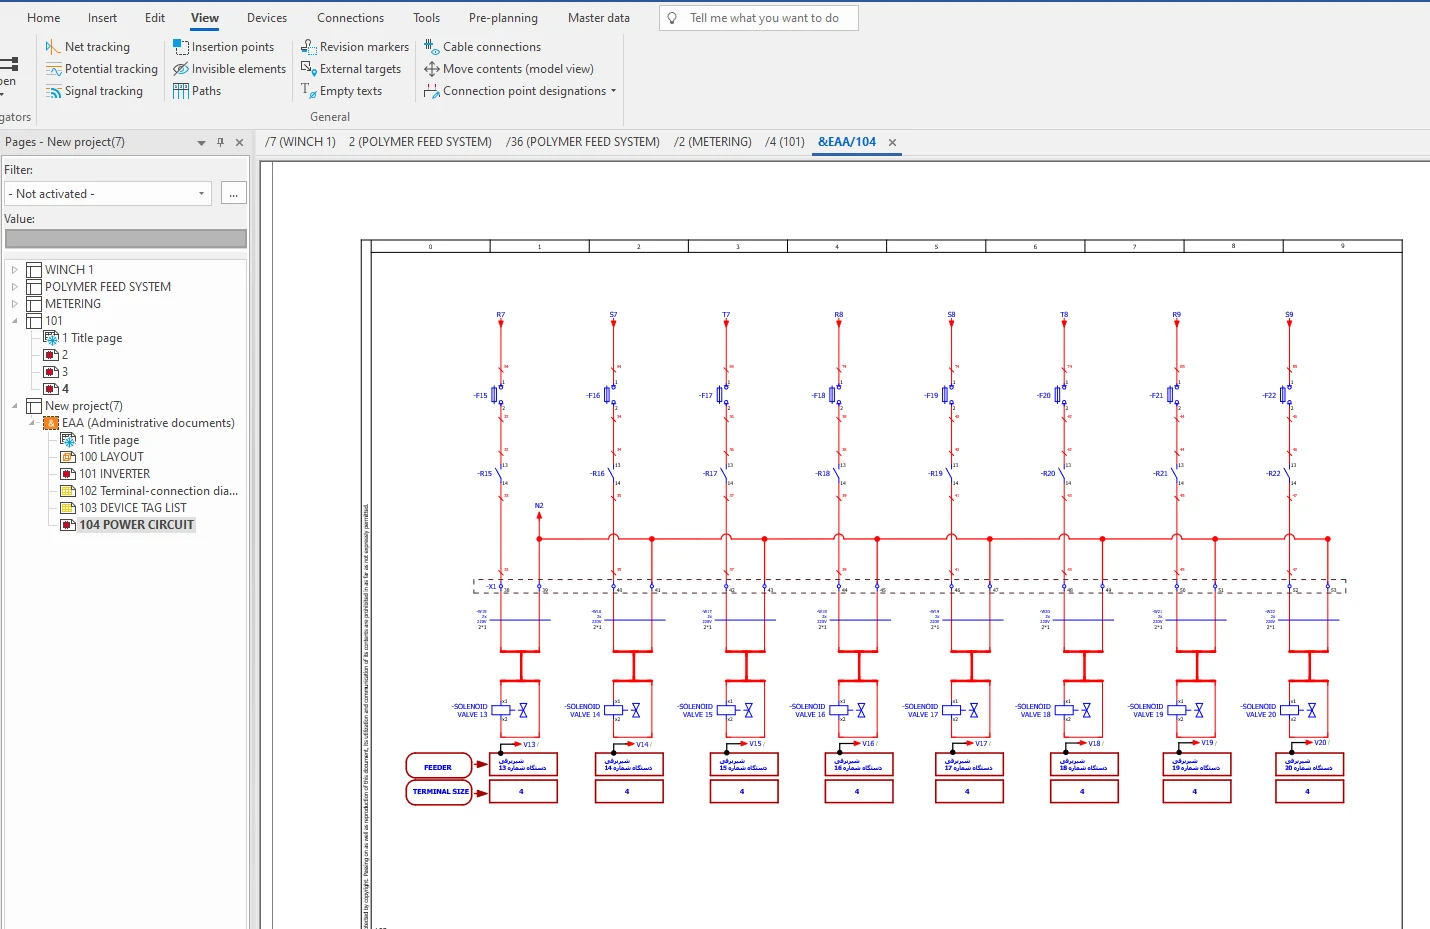Click the Paths icon
1430x929 pixels.
pyautogui.click(x=181, y=91)
